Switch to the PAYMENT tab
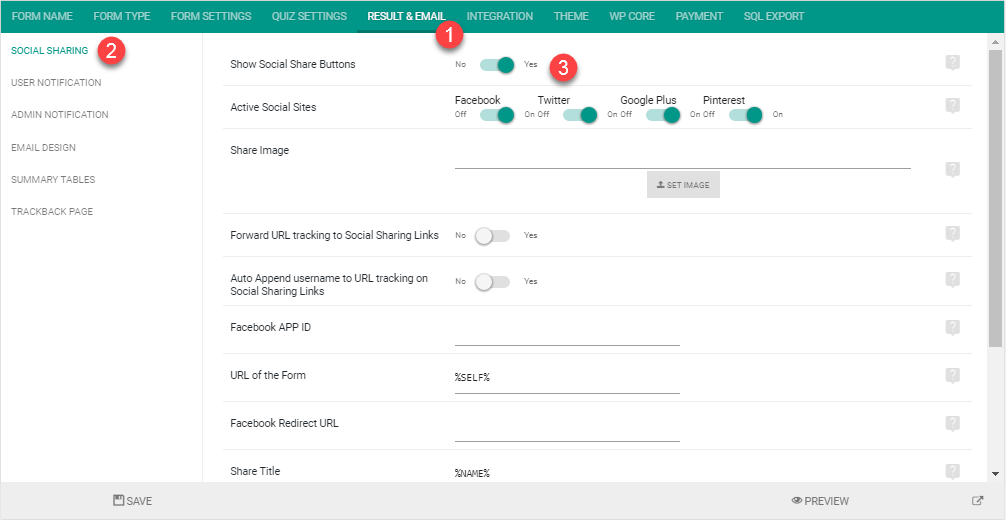The width and height of the screenshot is (1006, 520). tap(699, 17)
